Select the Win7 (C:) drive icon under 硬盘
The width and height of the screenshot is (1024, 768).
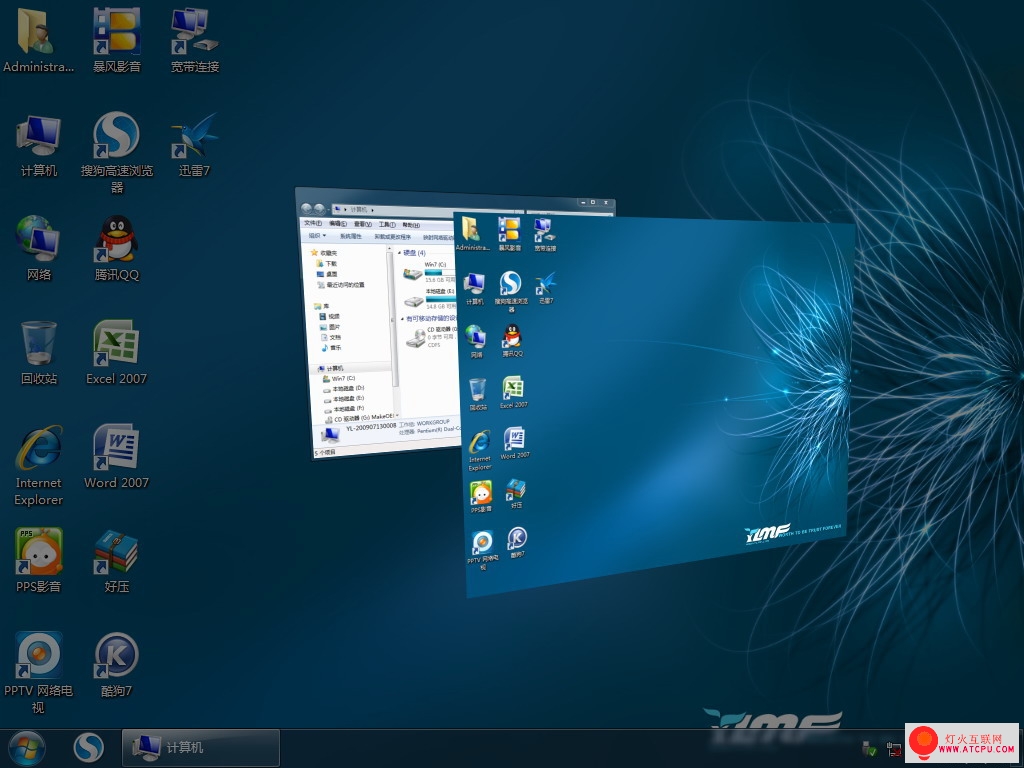click(413, 273)
